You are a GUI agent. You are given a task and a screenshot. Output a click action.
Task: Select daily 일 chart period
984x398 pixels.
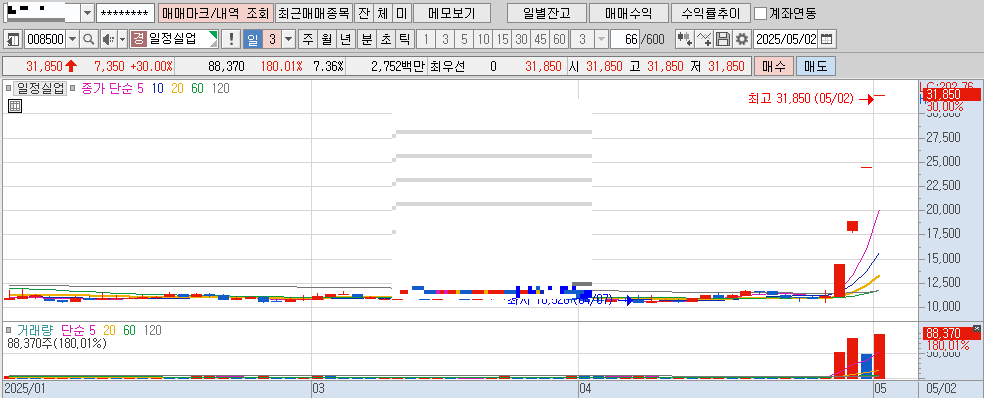252,40
